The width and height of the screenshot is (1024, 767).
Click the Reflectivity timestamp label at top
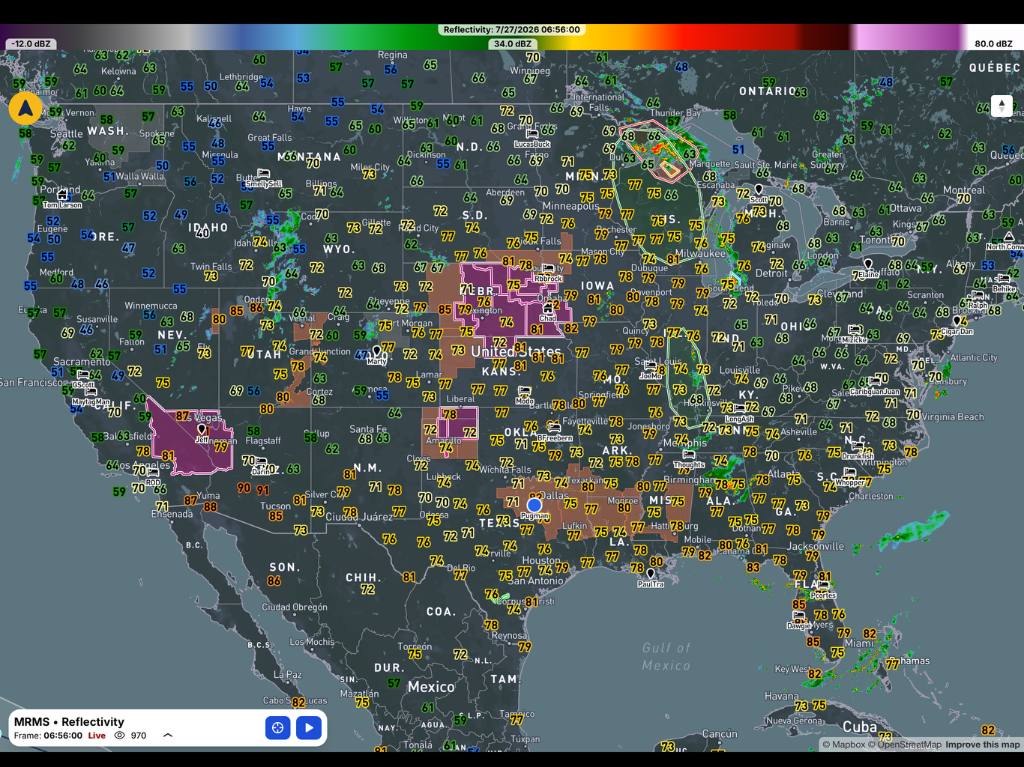coord(511,29)
